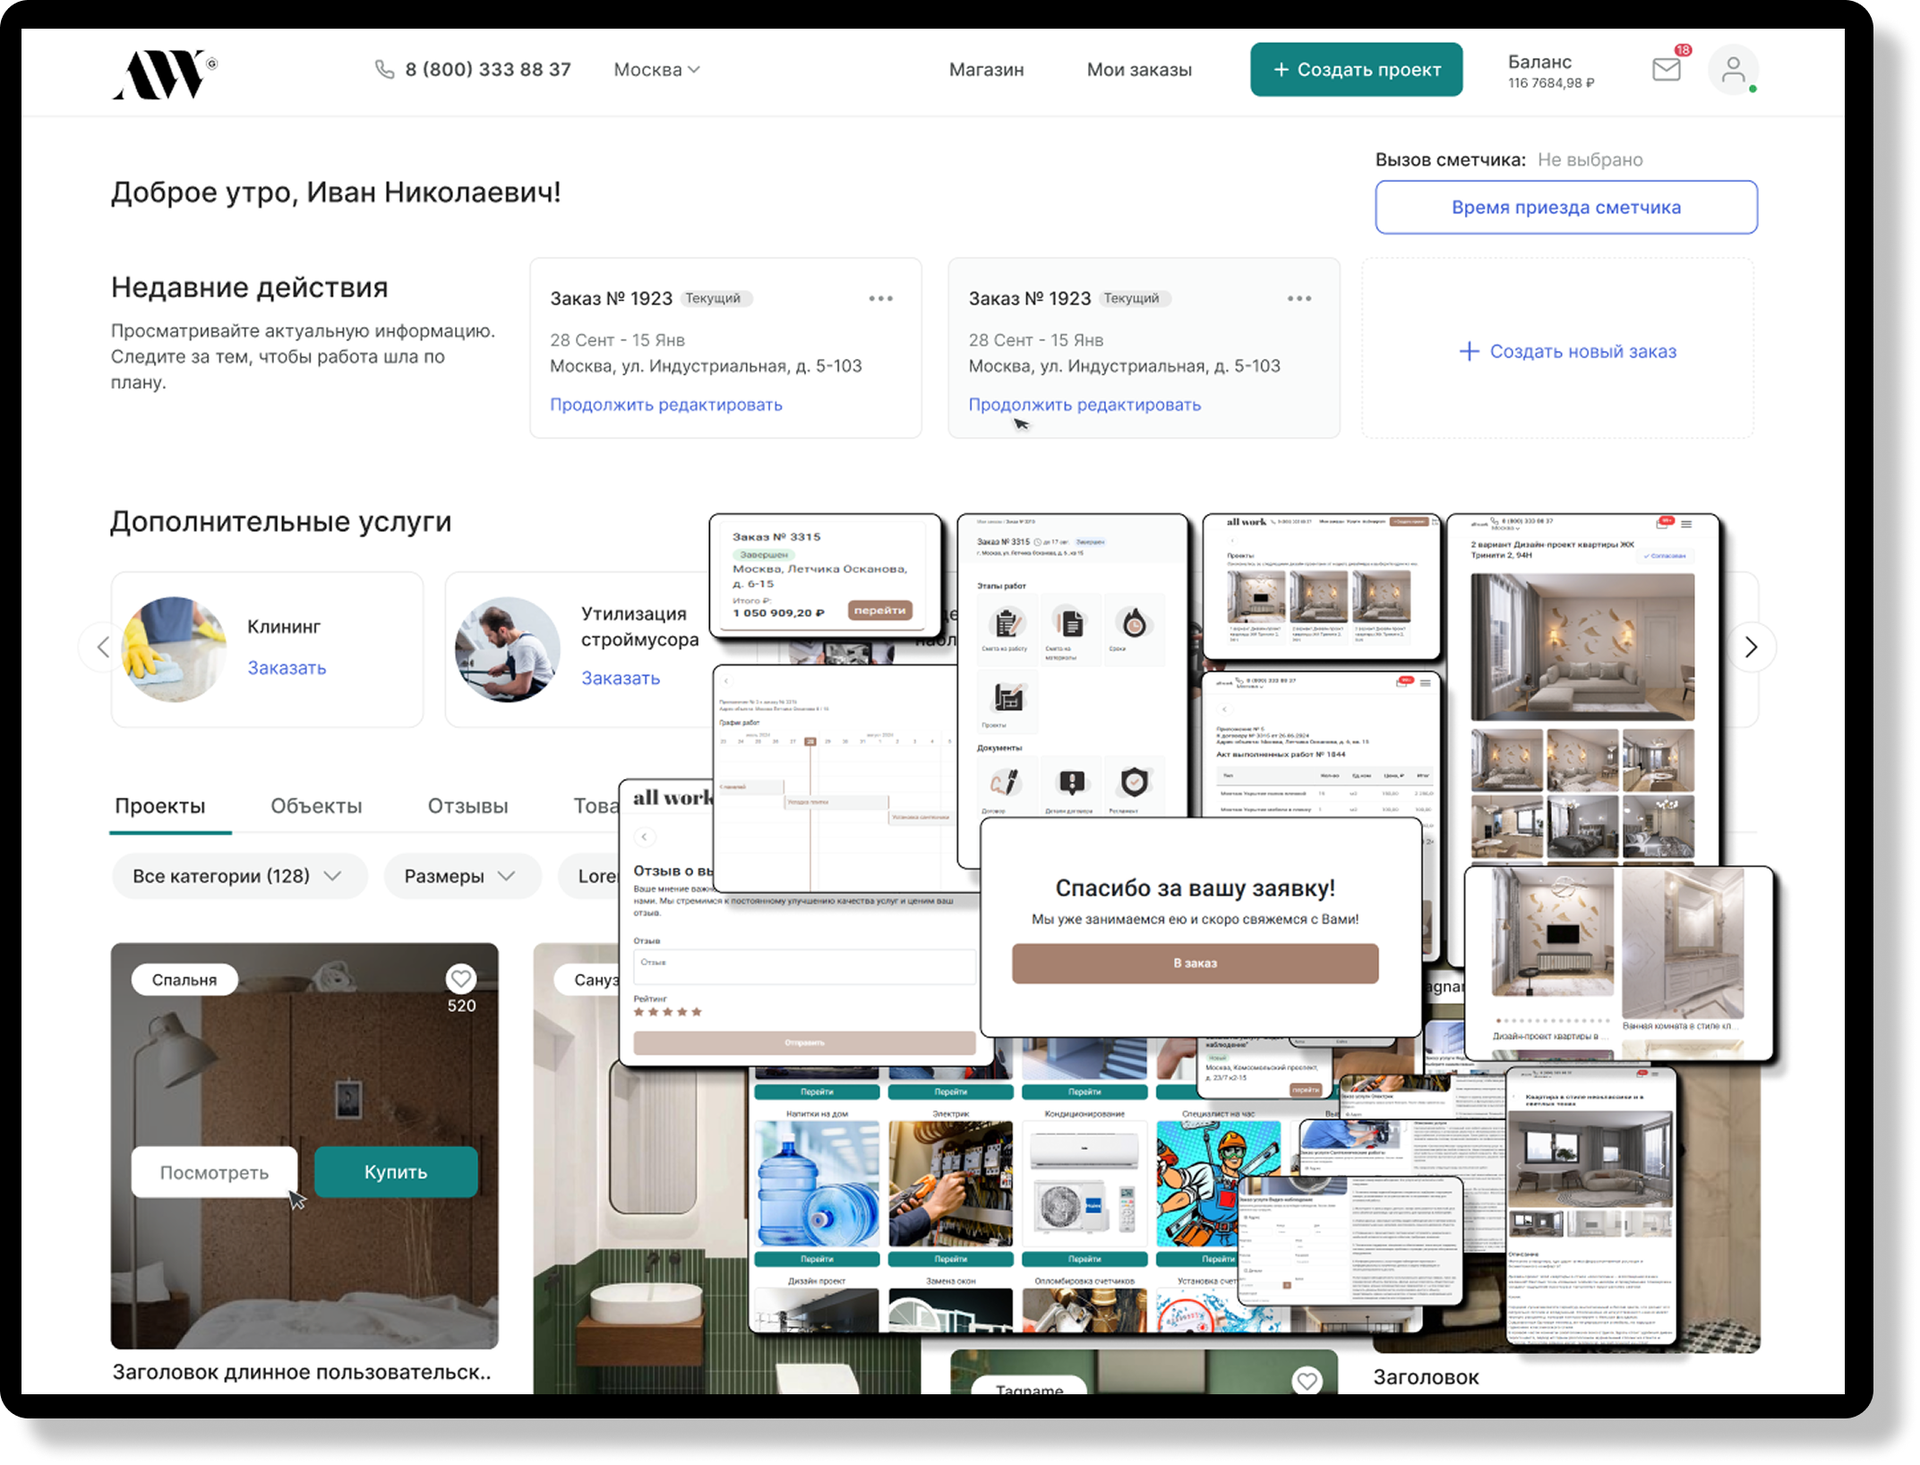Click Заказать under Клининг

(287, 667)
